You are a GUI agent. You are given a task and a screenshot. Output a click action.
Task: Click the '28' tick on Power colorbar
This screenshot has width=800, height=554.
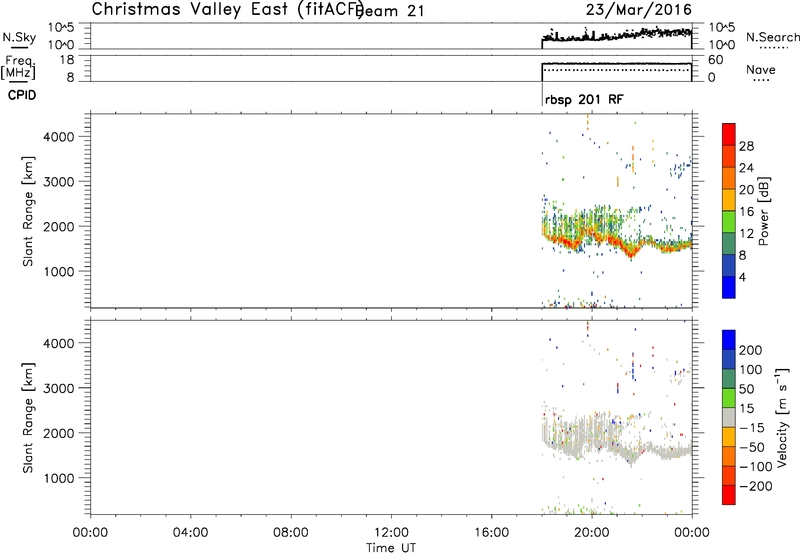pyautogui.click(x=746, y=146)
